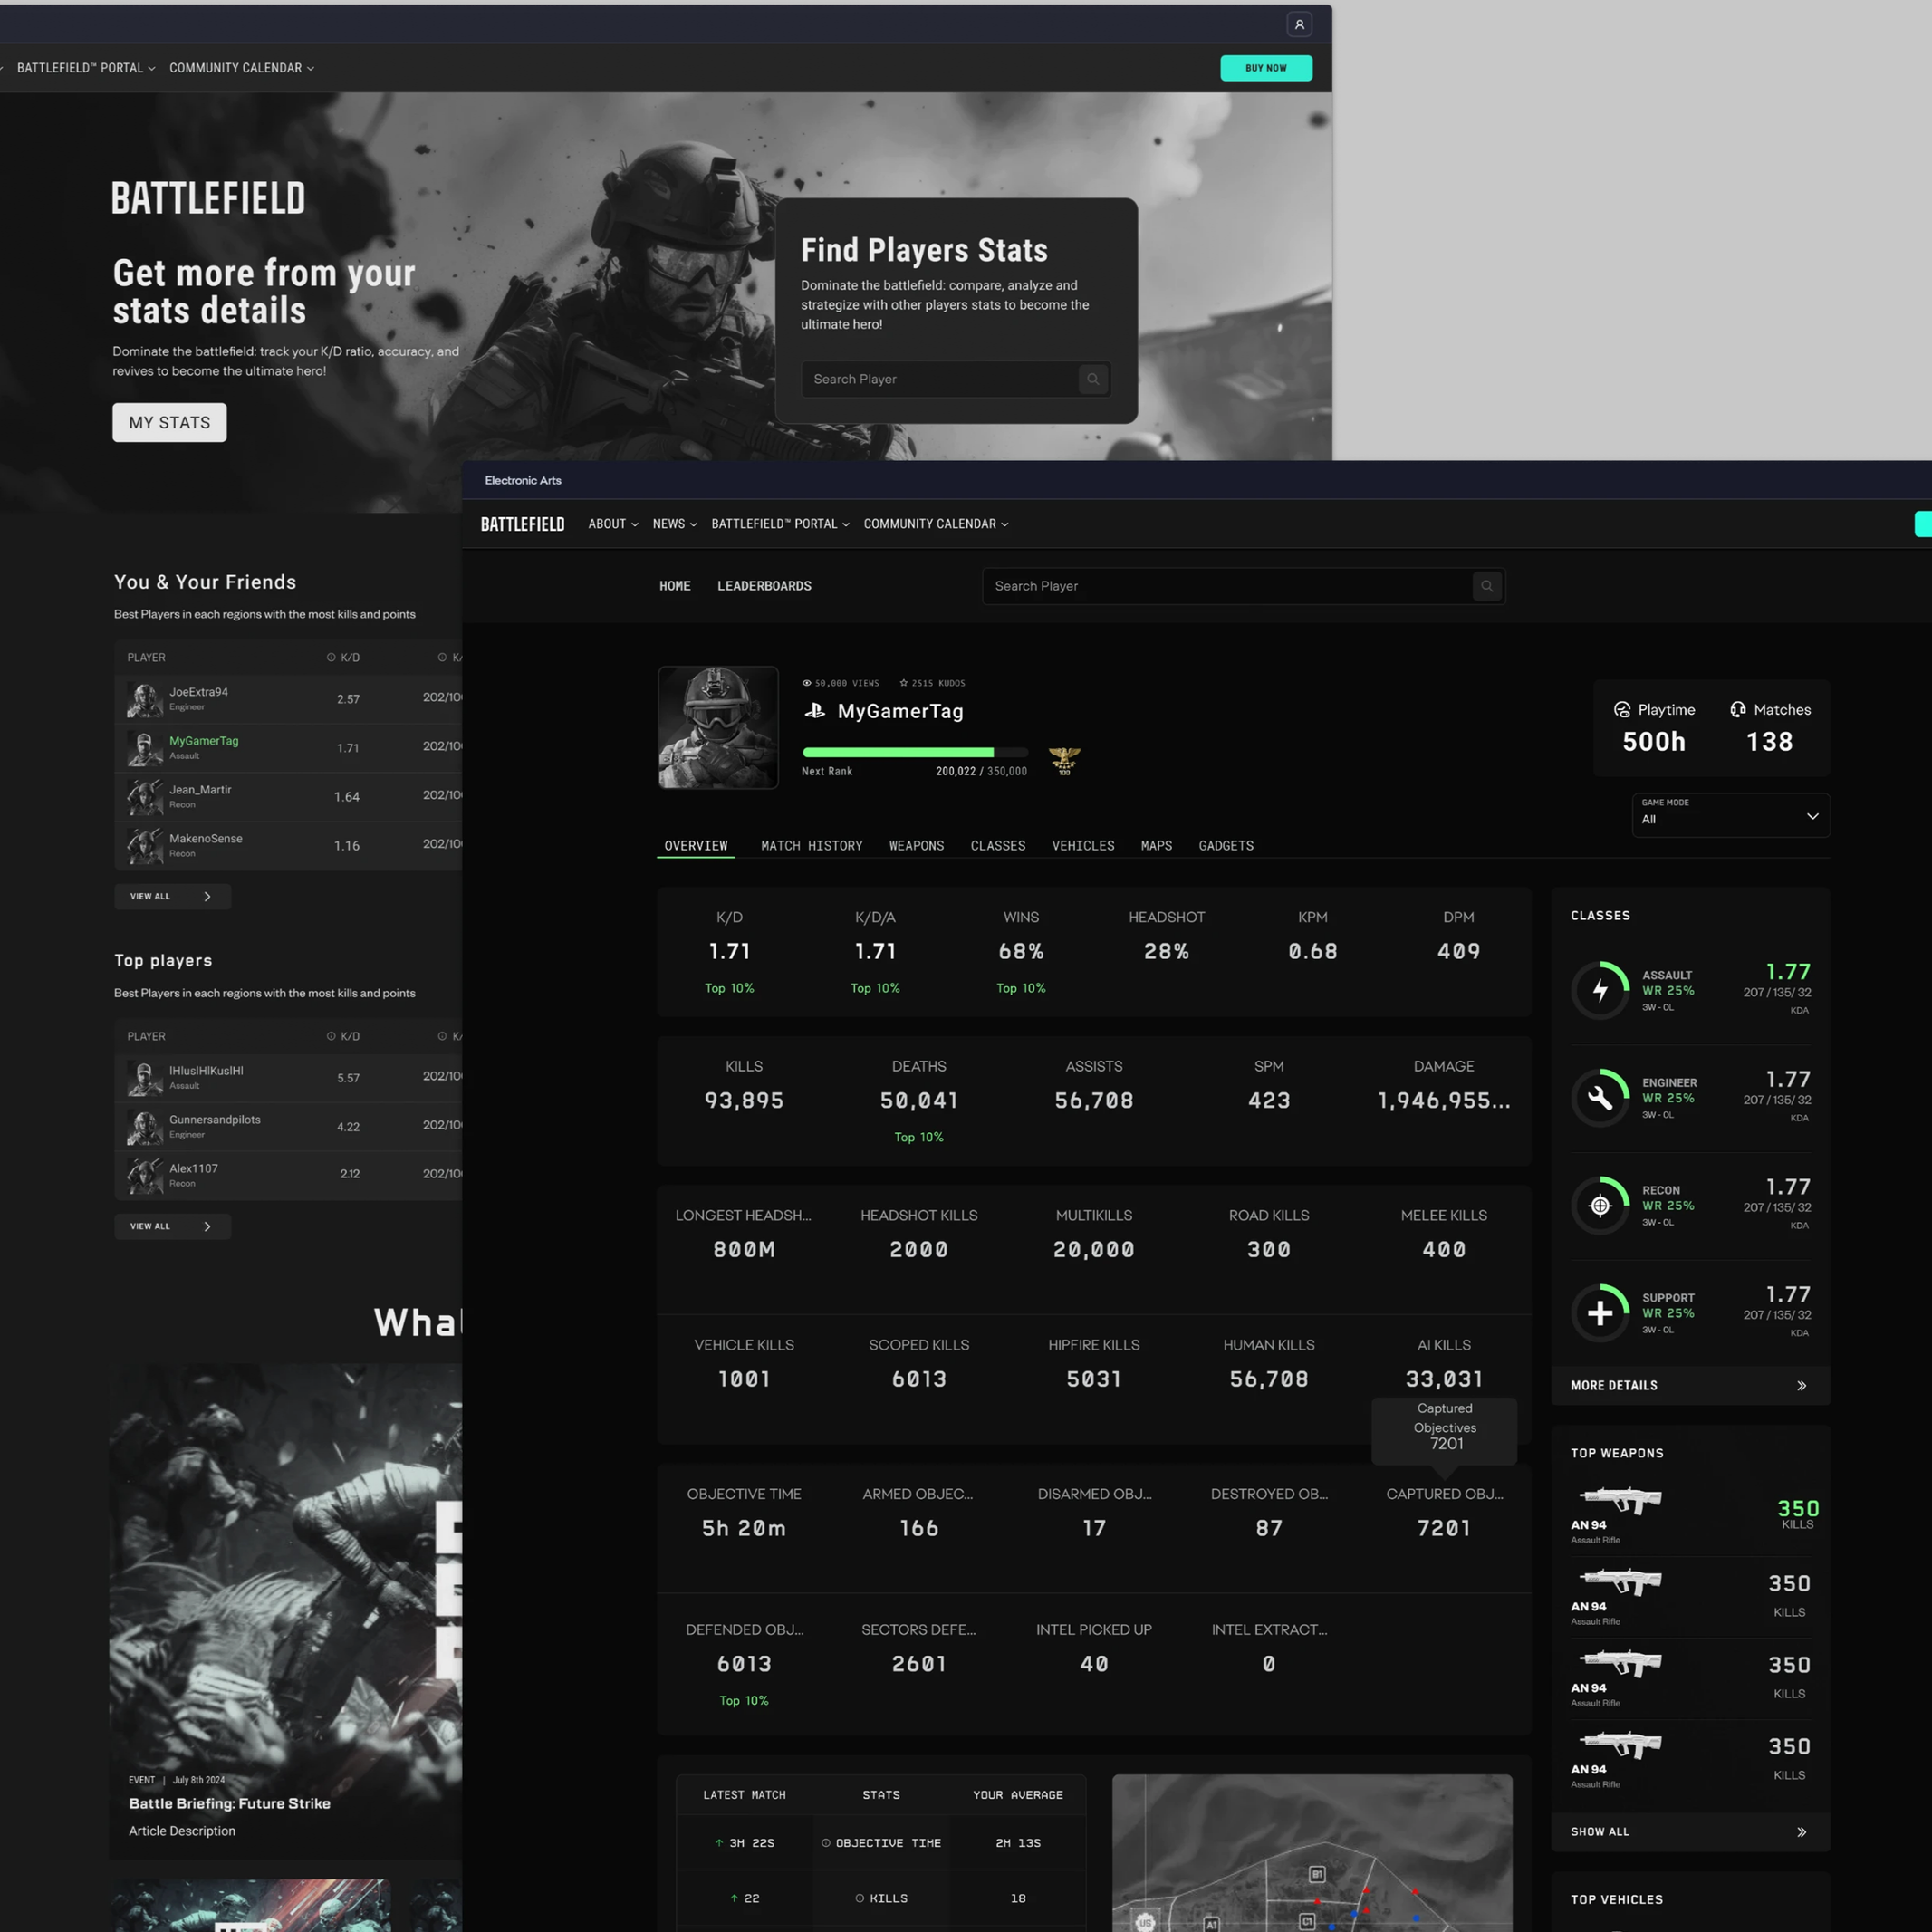Click the user profile icon at top
This screenshot has width=1932, height=1932.
(1299, 25)
